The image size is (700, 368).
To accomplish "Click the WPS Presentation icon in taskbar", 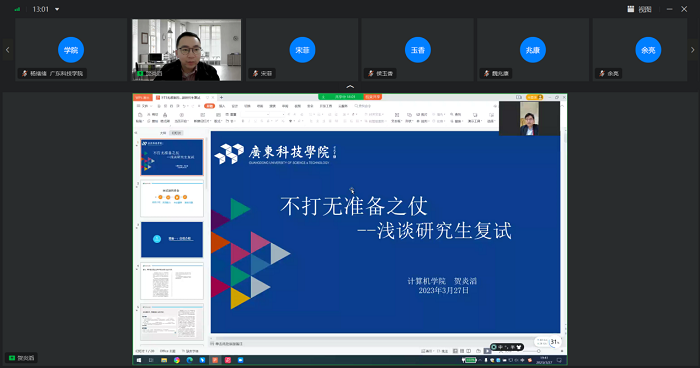I will click(215, 360).
